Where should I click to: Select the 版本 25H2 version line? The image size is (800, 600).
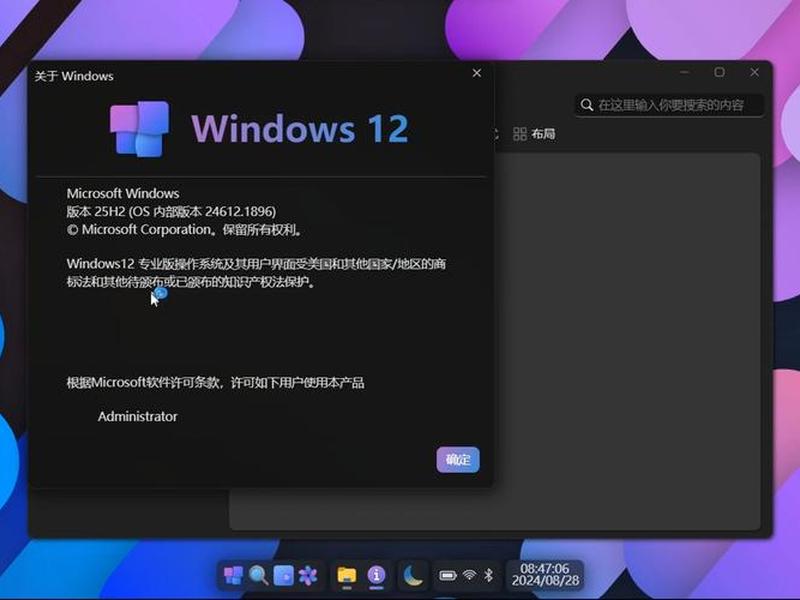(x=171, y=211)
